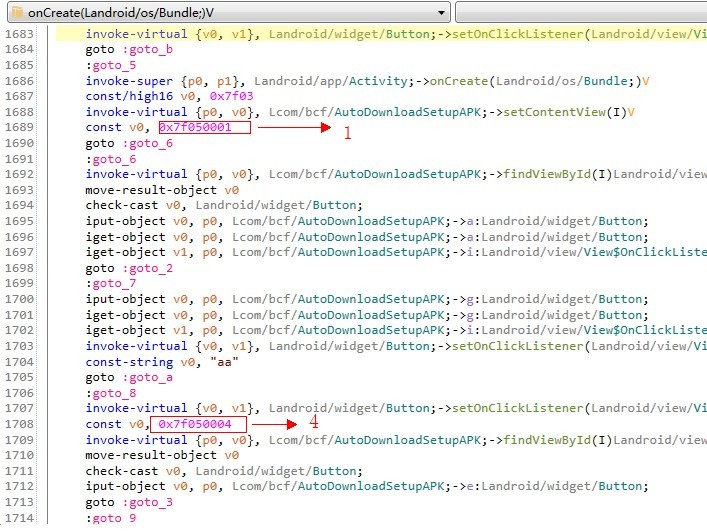Open the onCreate method dropdown arrow
Image resolution: width=707 pixels, height=531 pixels.
tap(441, 13)
